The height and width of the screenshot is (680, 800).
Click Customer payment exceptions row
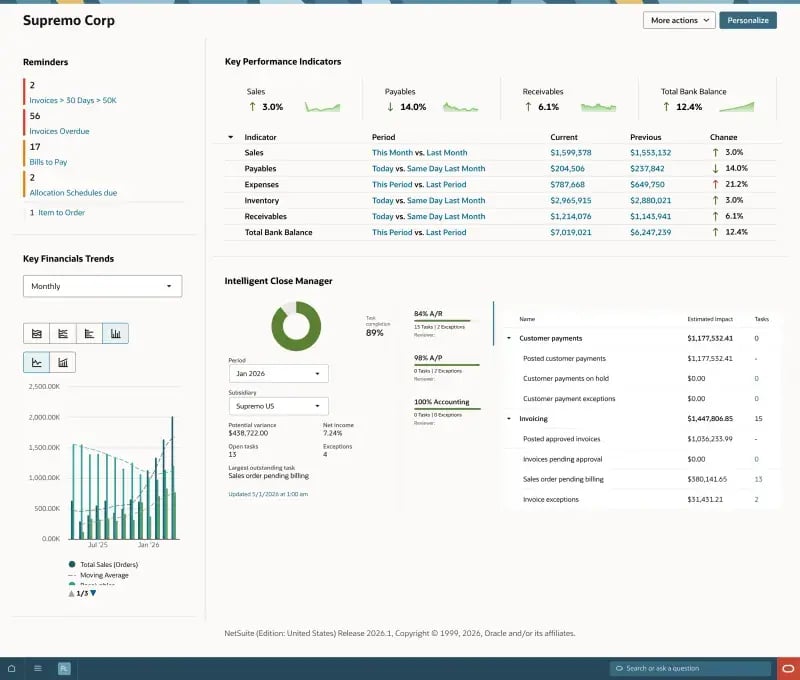[642, 399]
